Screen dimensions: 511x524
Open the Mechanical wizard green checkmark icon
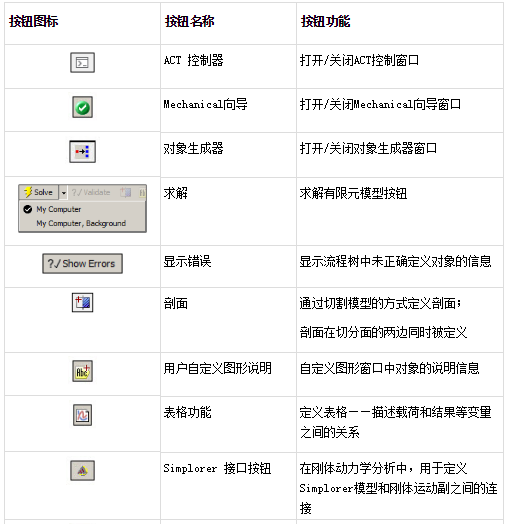coord(83,107)
